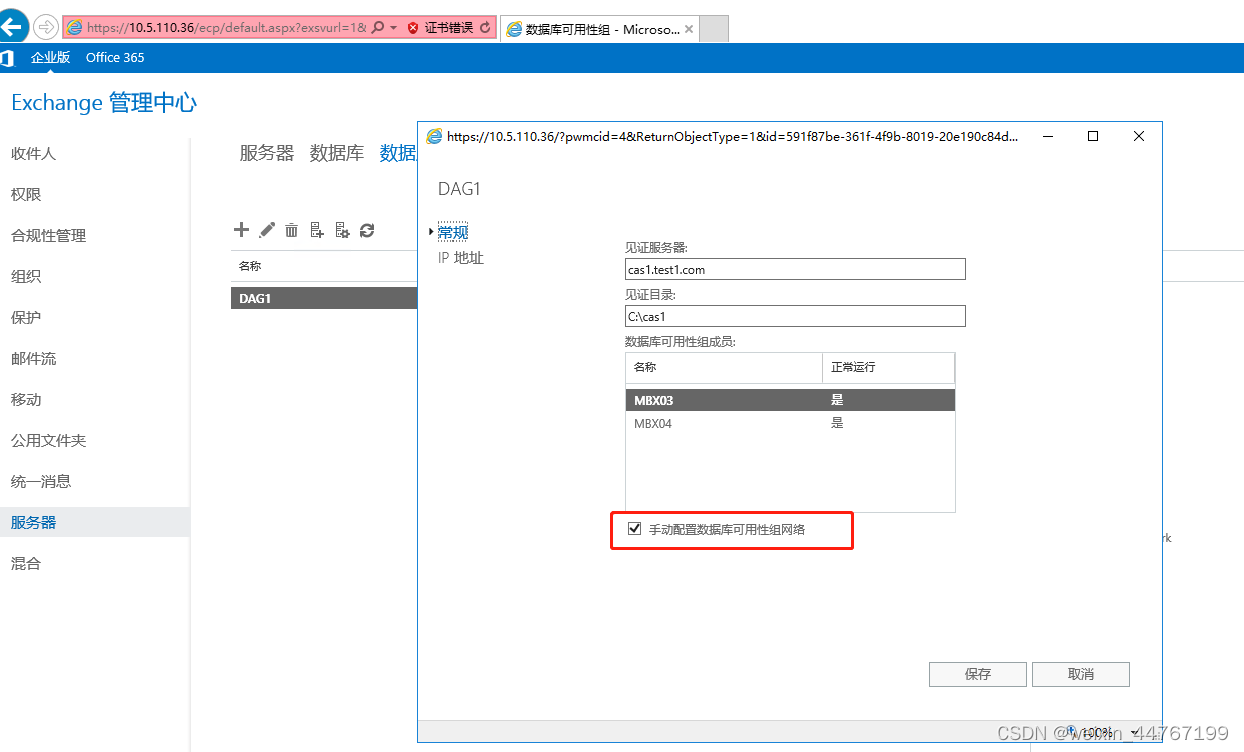Screen dimensions: 1244x752
Task: Minimize the DAG1 dialog window
Action: click(x=1047, y=136)
